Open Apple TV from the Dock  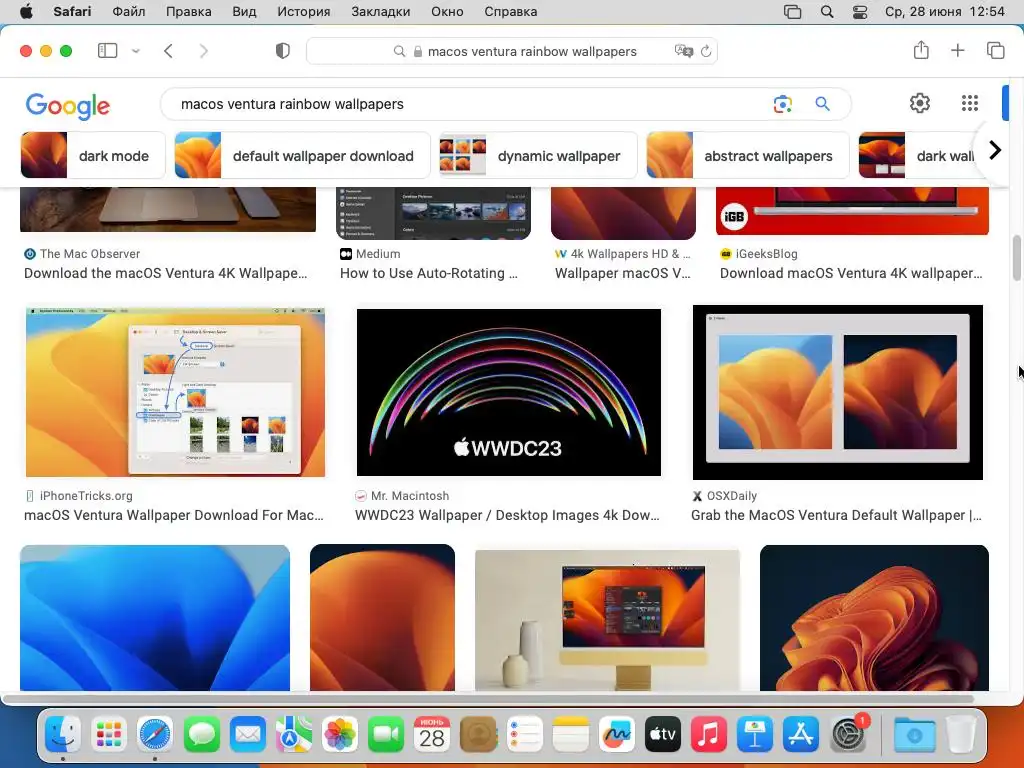tap(663, 735)
